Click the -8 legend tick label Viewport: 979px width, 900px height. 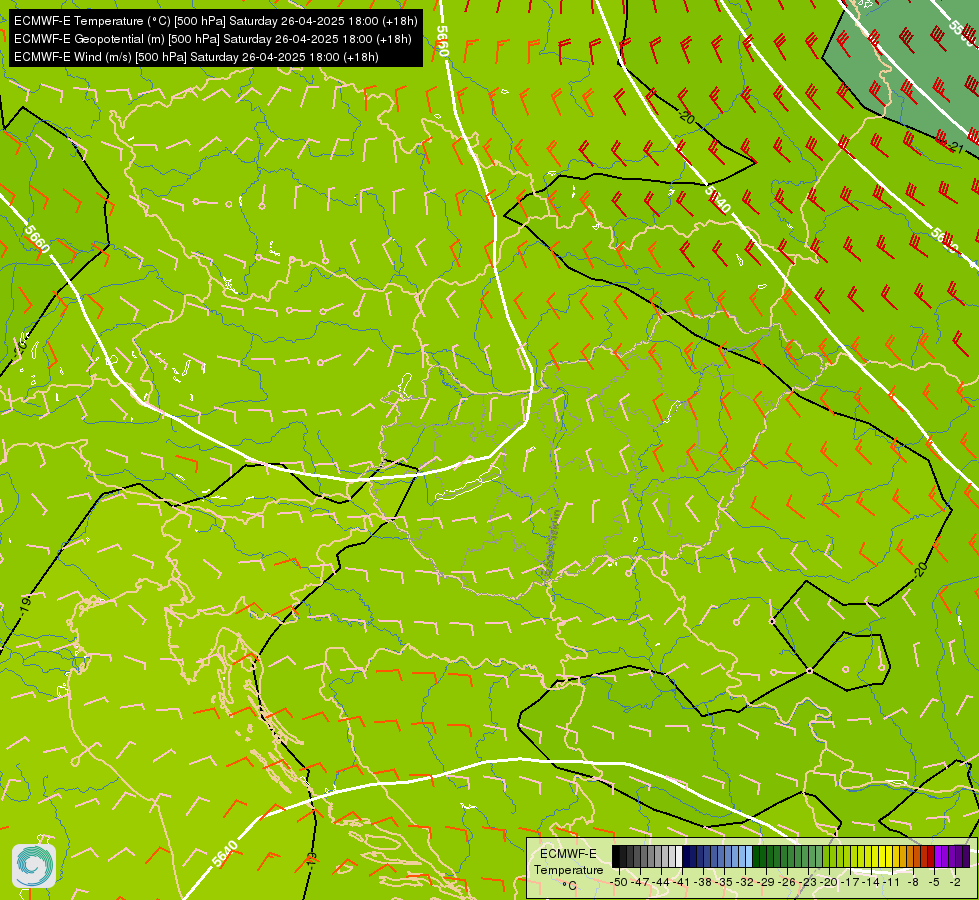click(x=913, y=882)
